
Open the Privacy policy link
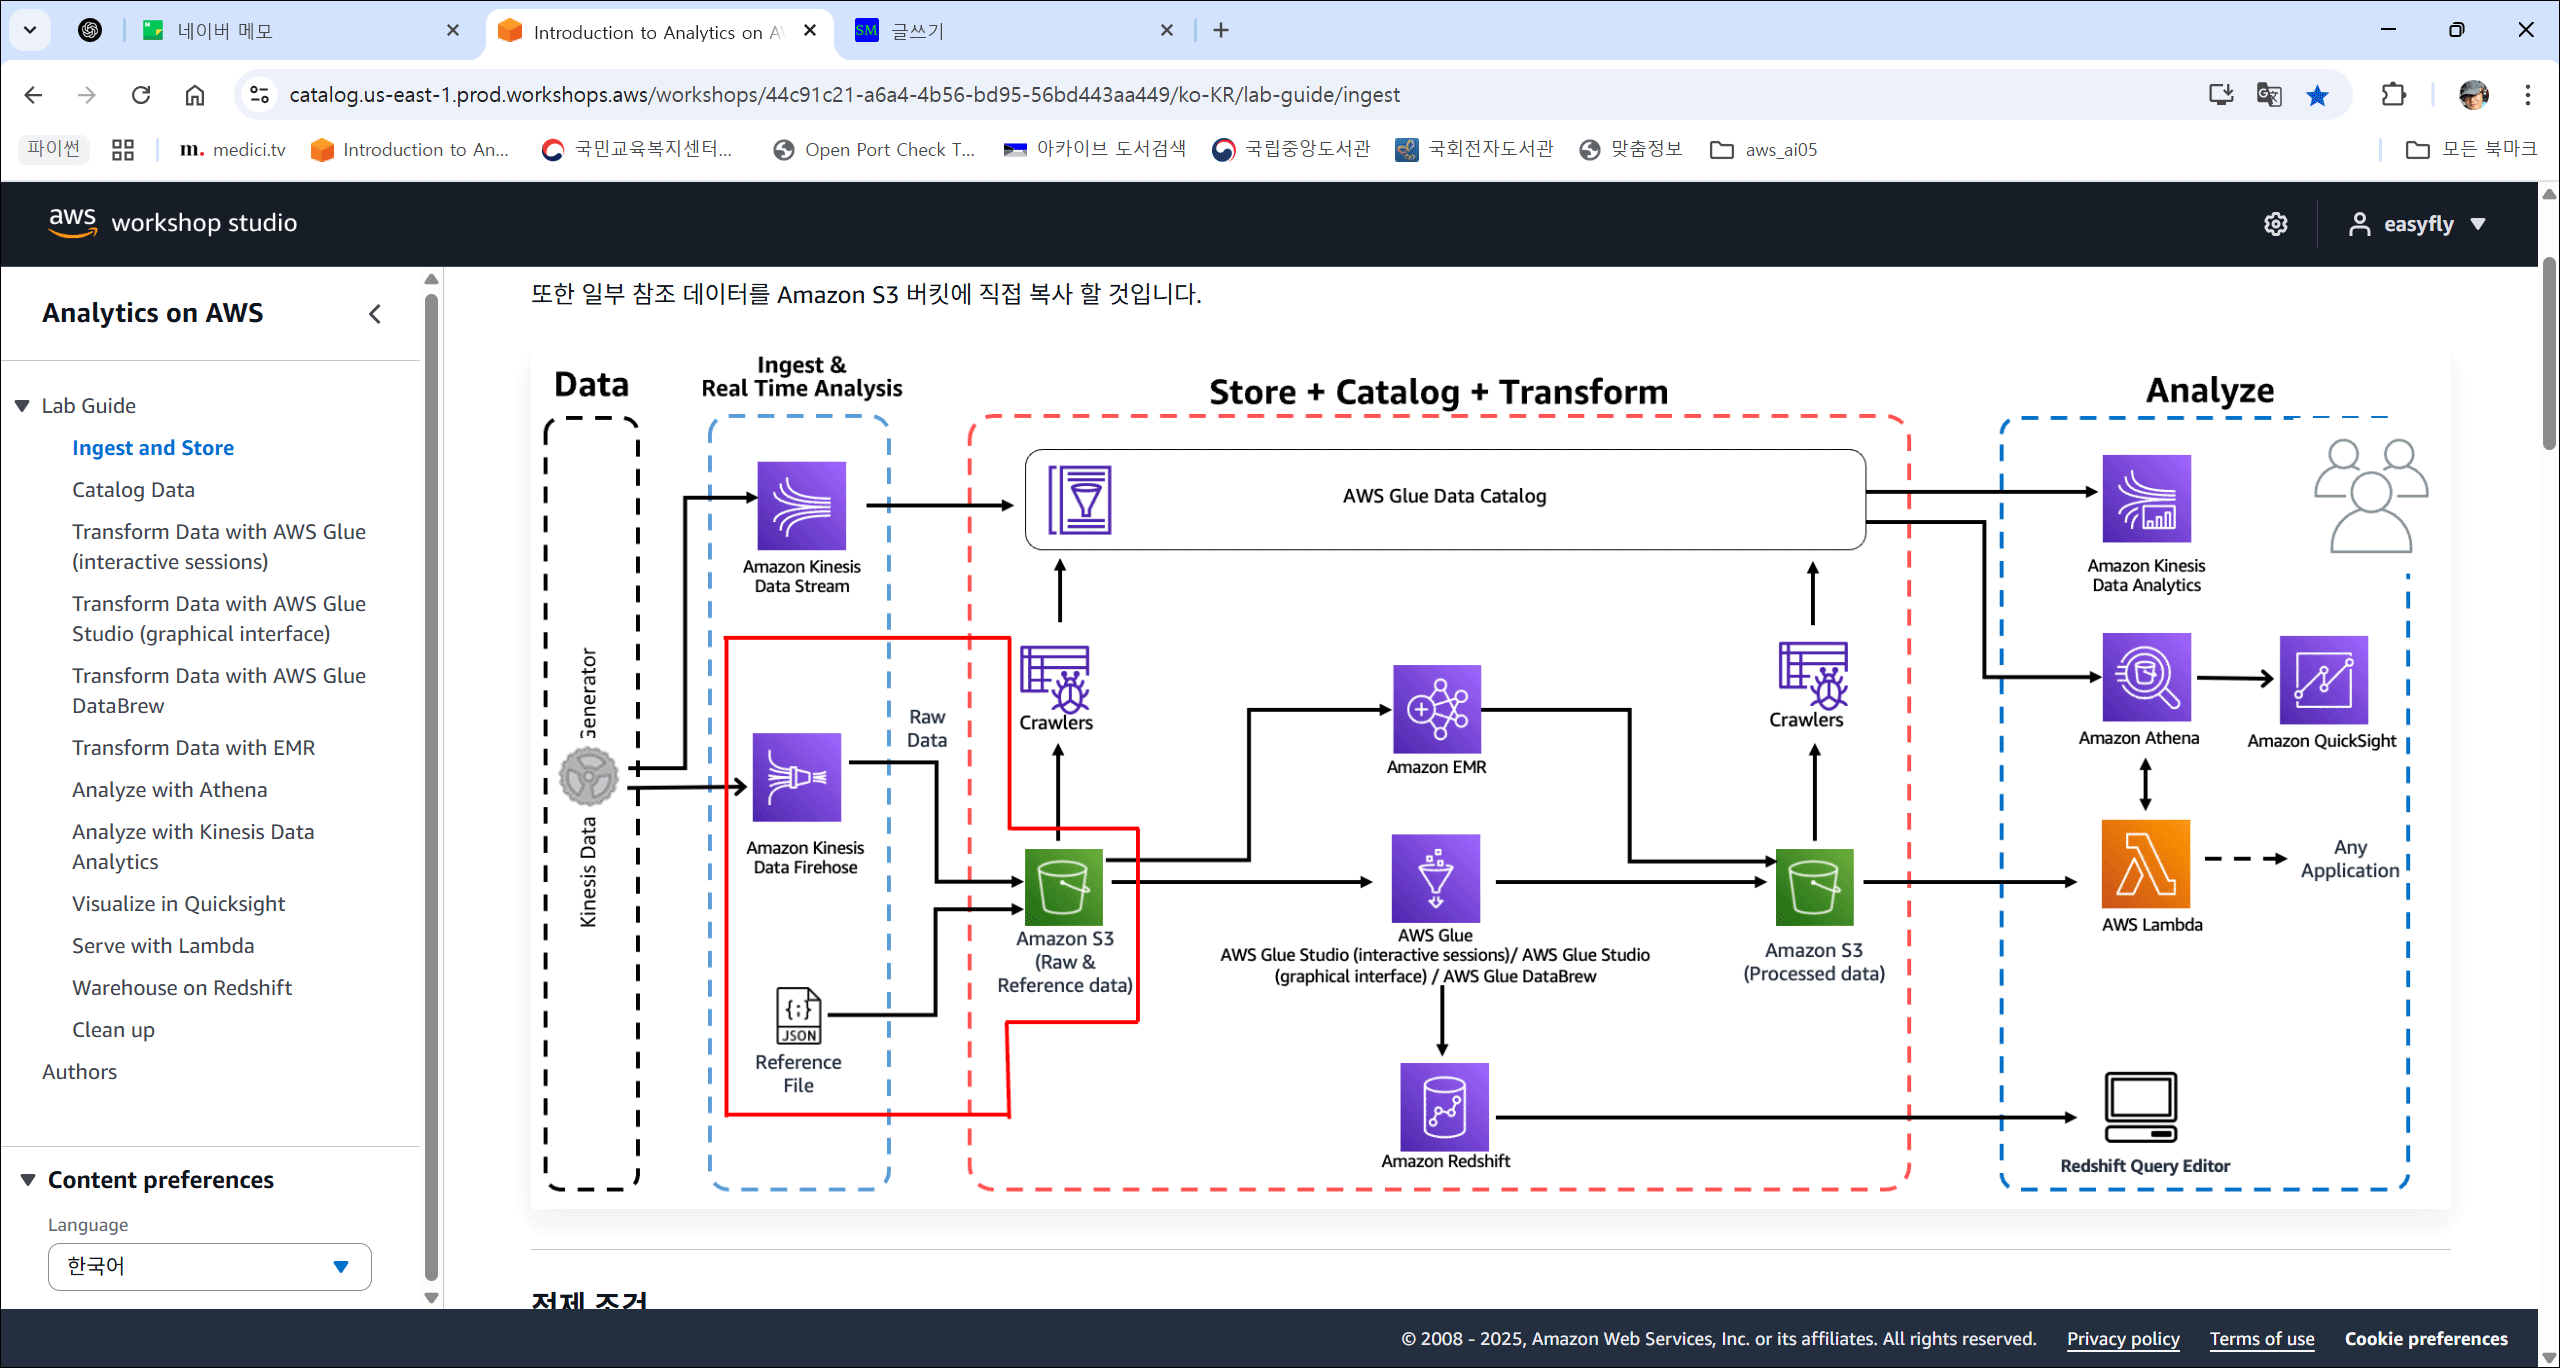point(2122,1339)
